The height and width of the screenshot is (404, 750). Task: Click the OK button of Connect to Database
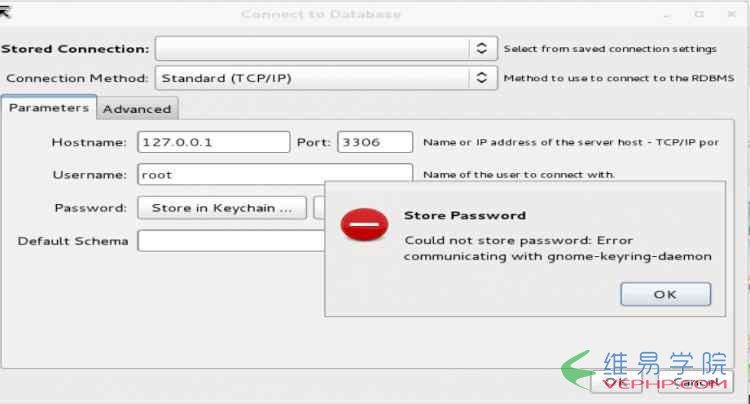pos(616,382)
